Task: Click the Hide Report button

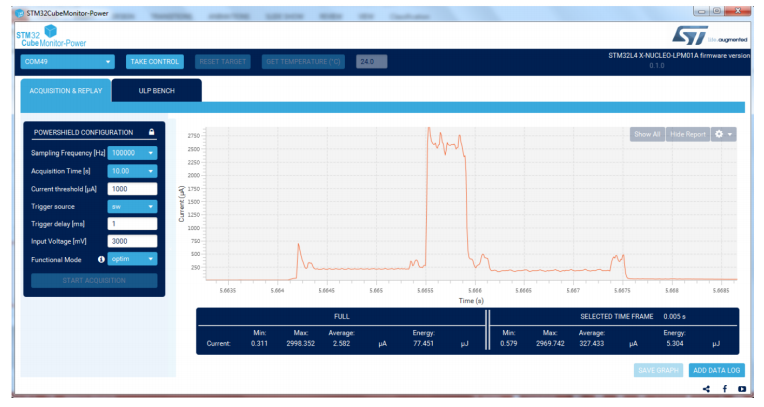Action: pos(688,134)
